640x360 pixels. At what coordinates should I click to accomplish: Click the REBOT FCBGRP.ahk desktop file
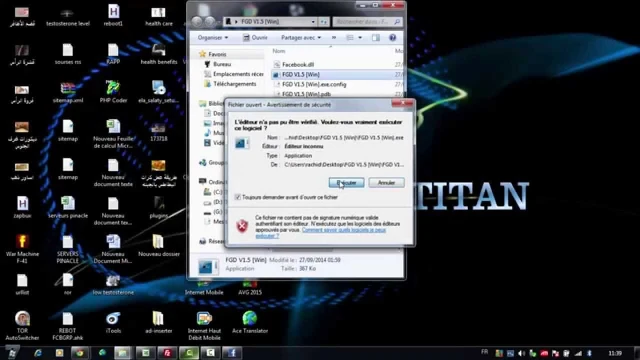68,326
